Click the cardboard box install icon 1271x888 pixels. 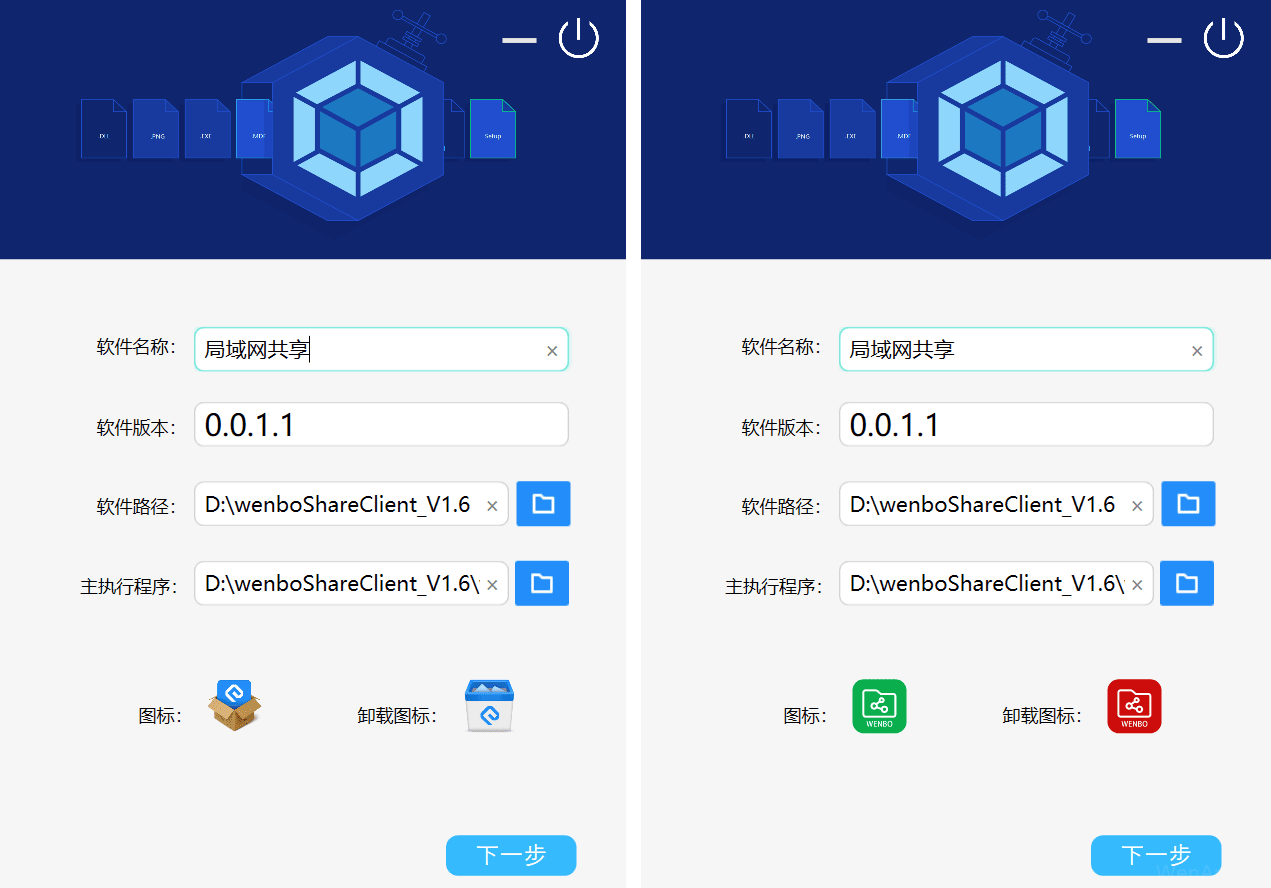coord(235,705)
